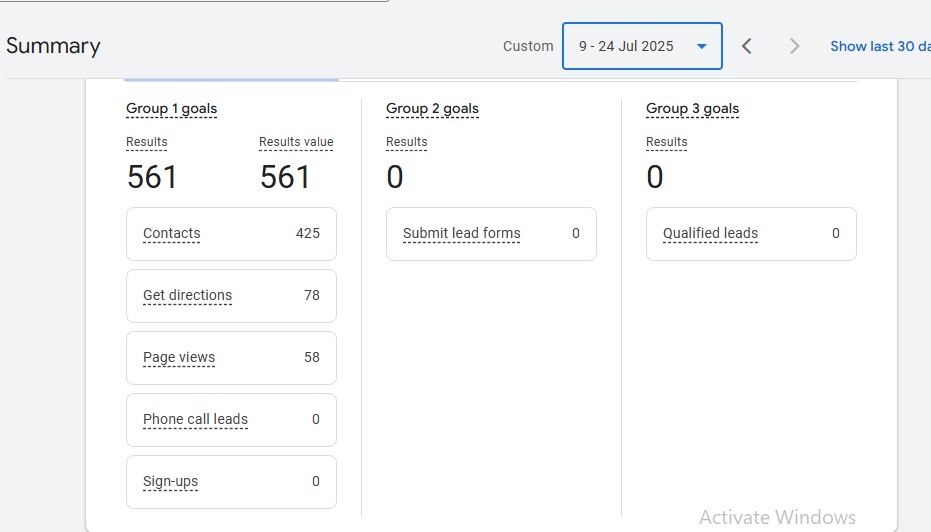Open the date range dropdown
Image resolution: width=931 pixels, height=532 pixels.
click(x=642, y=46)
